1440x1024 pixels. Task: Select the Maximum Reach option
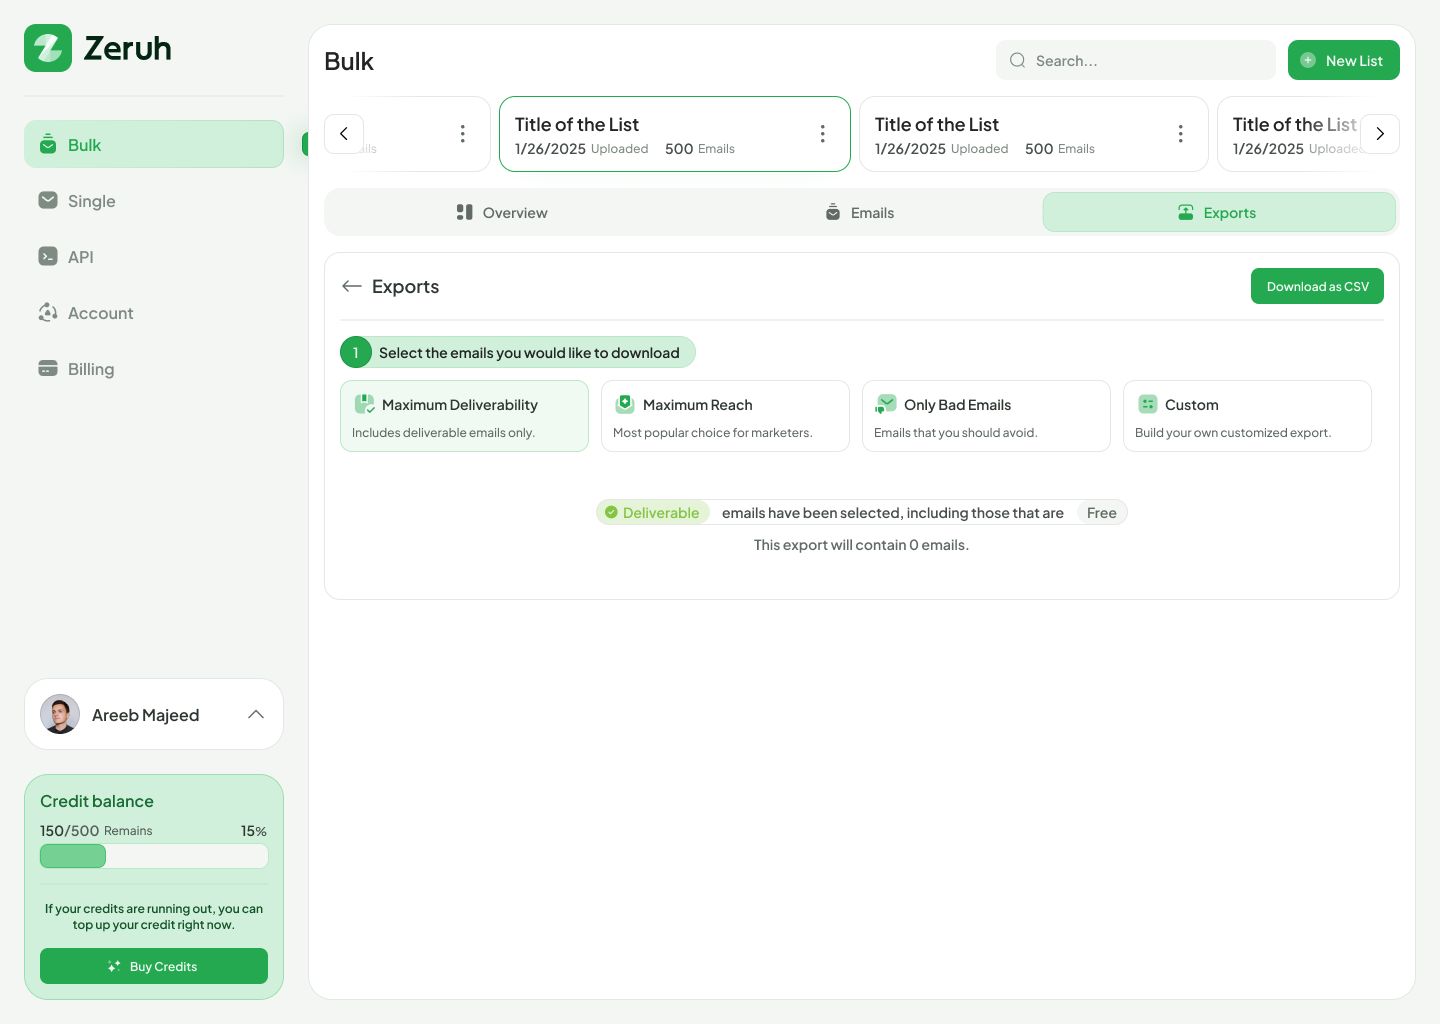click(725, 416)
